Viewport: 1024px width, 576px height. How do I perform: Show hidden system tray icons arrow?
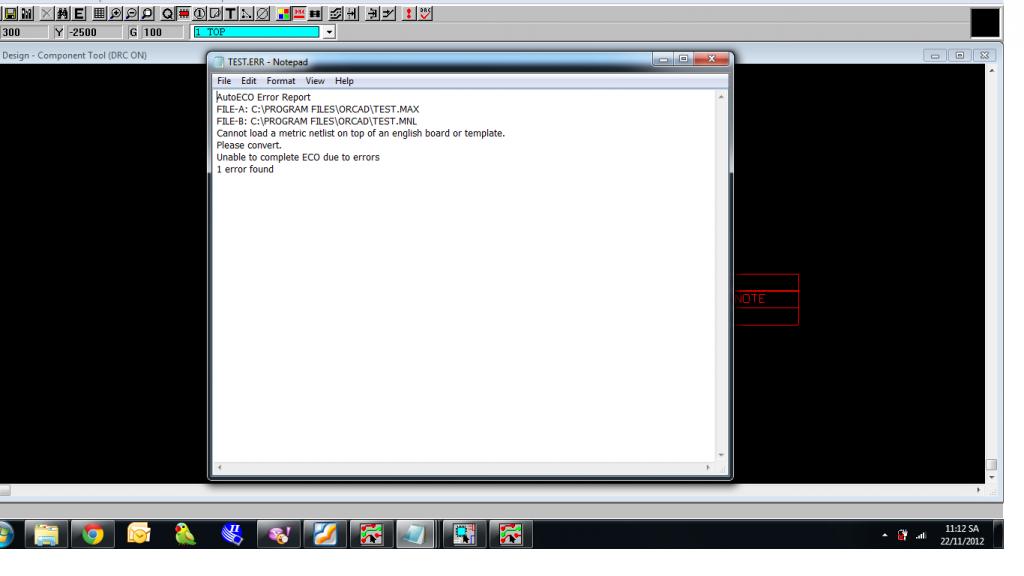pos(885,536)
